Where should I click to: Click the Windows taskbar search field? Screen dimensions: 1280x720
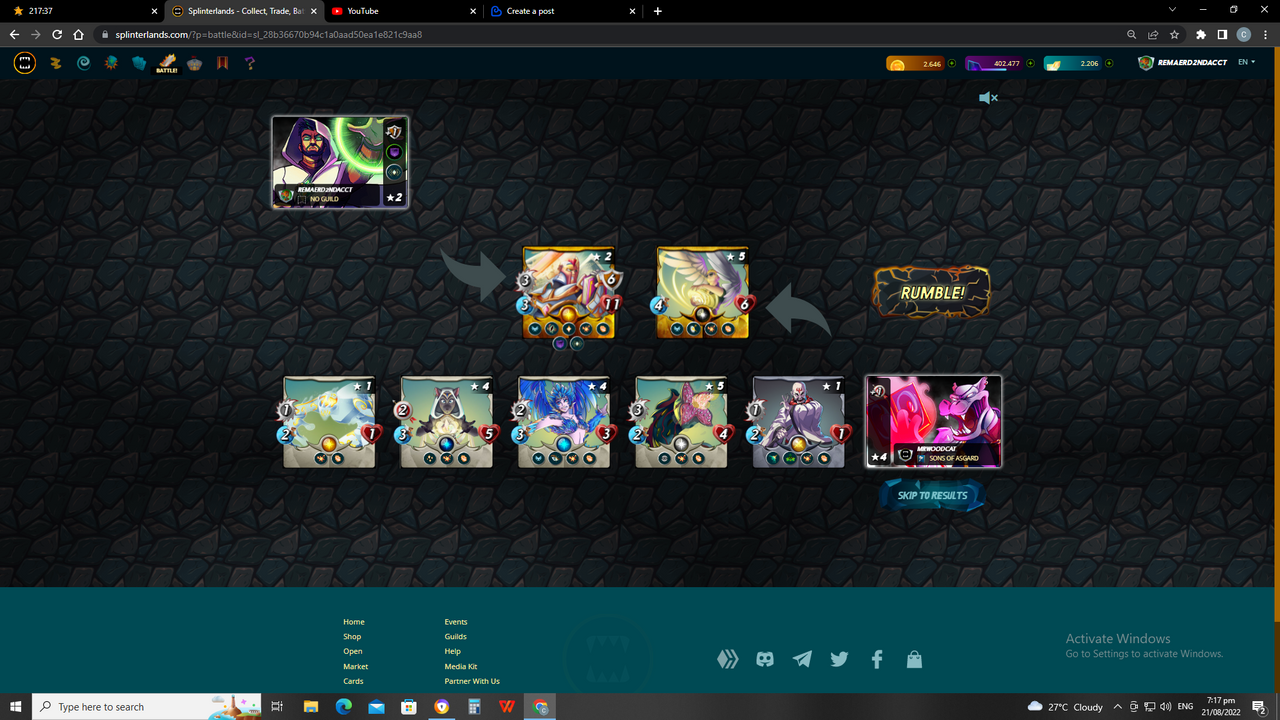tap(147, 707)
